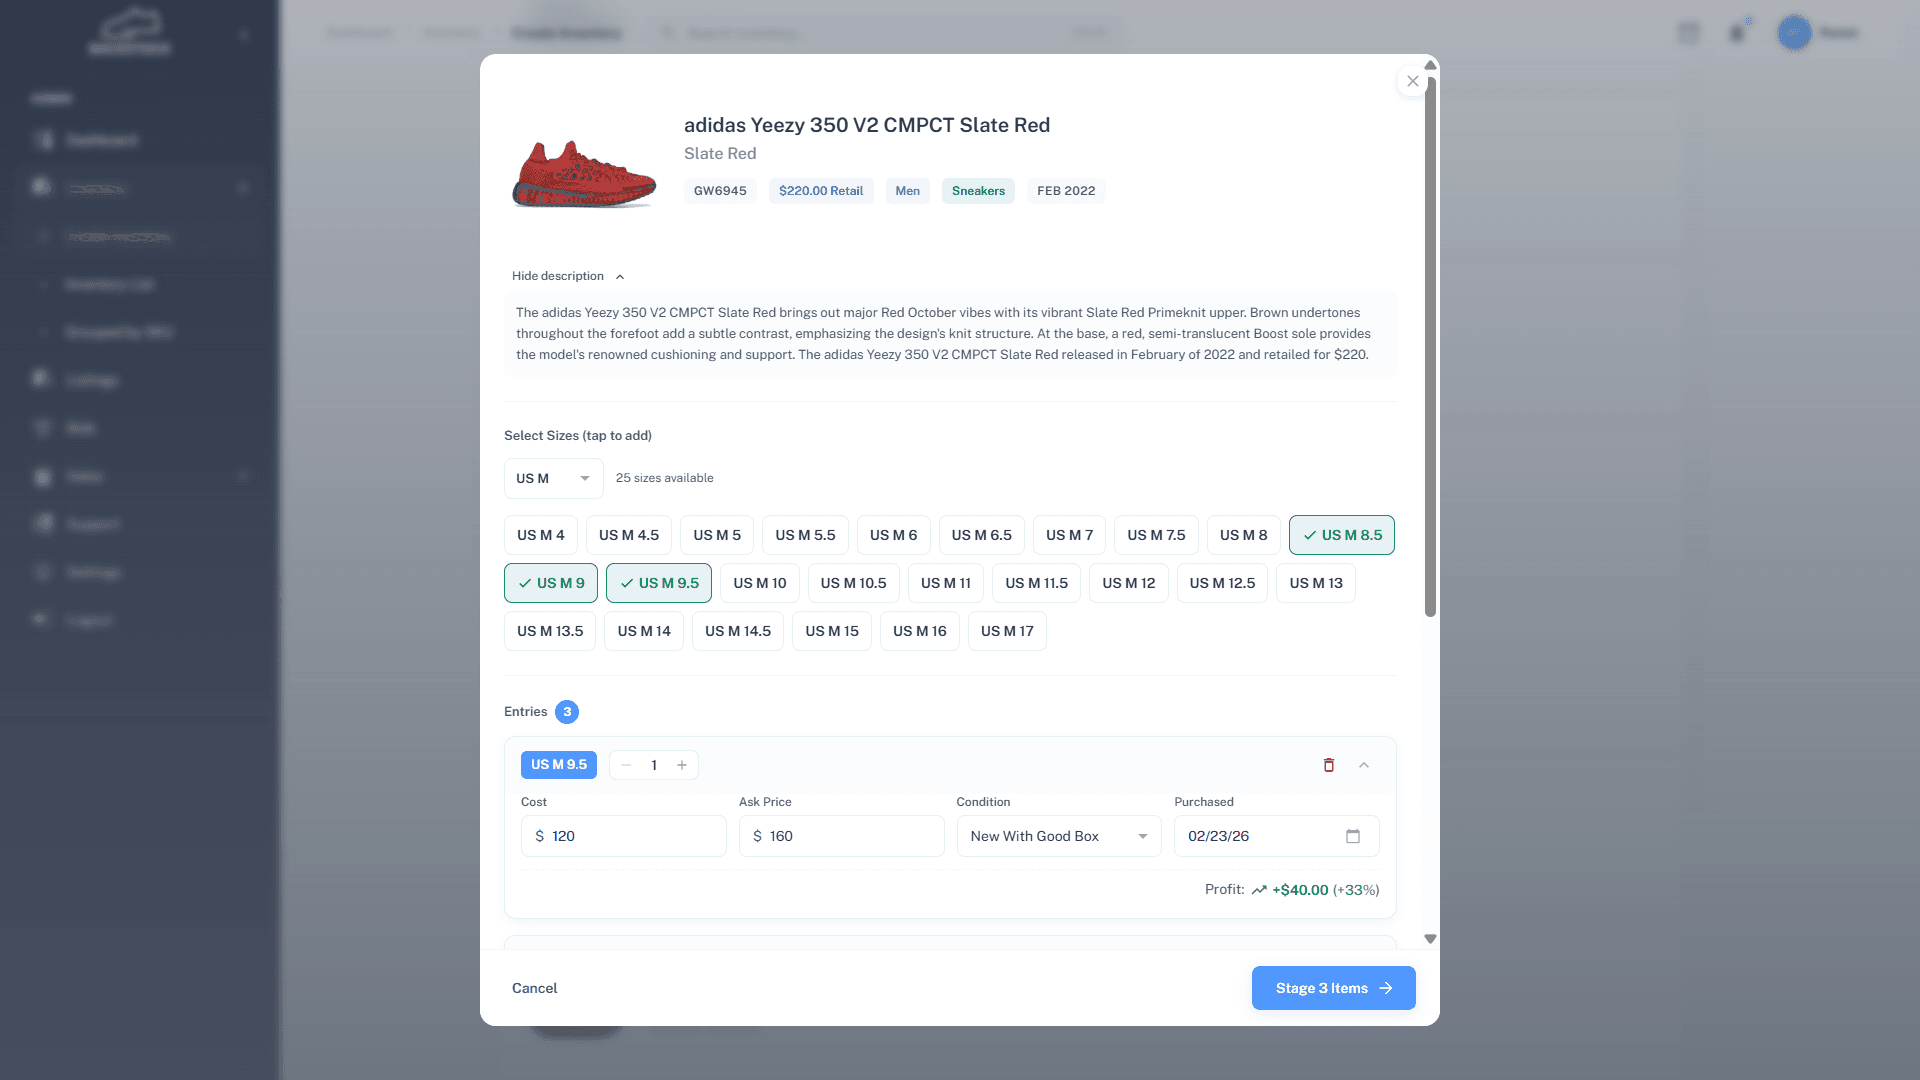The image size is (1920, 1080).
Task: Click the Ask Price input field
Action: point(850,836)
